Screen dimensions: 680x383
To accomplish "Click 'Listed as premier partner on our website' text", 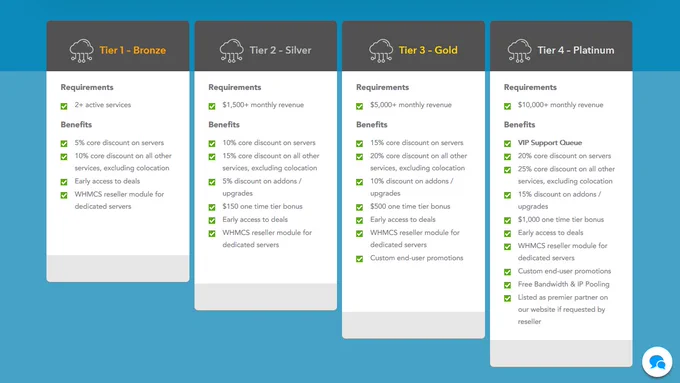I will click(x=563, y=309).
